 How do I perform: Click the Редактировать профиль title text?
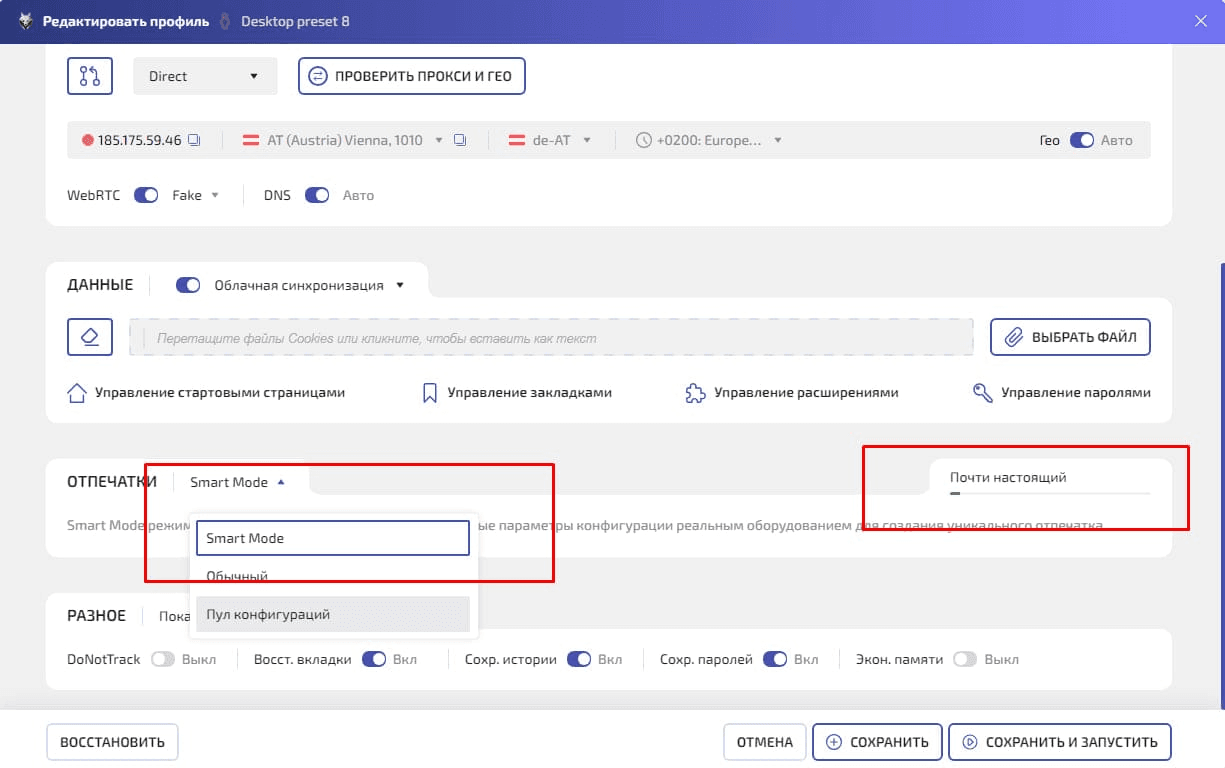pos(126,21)
